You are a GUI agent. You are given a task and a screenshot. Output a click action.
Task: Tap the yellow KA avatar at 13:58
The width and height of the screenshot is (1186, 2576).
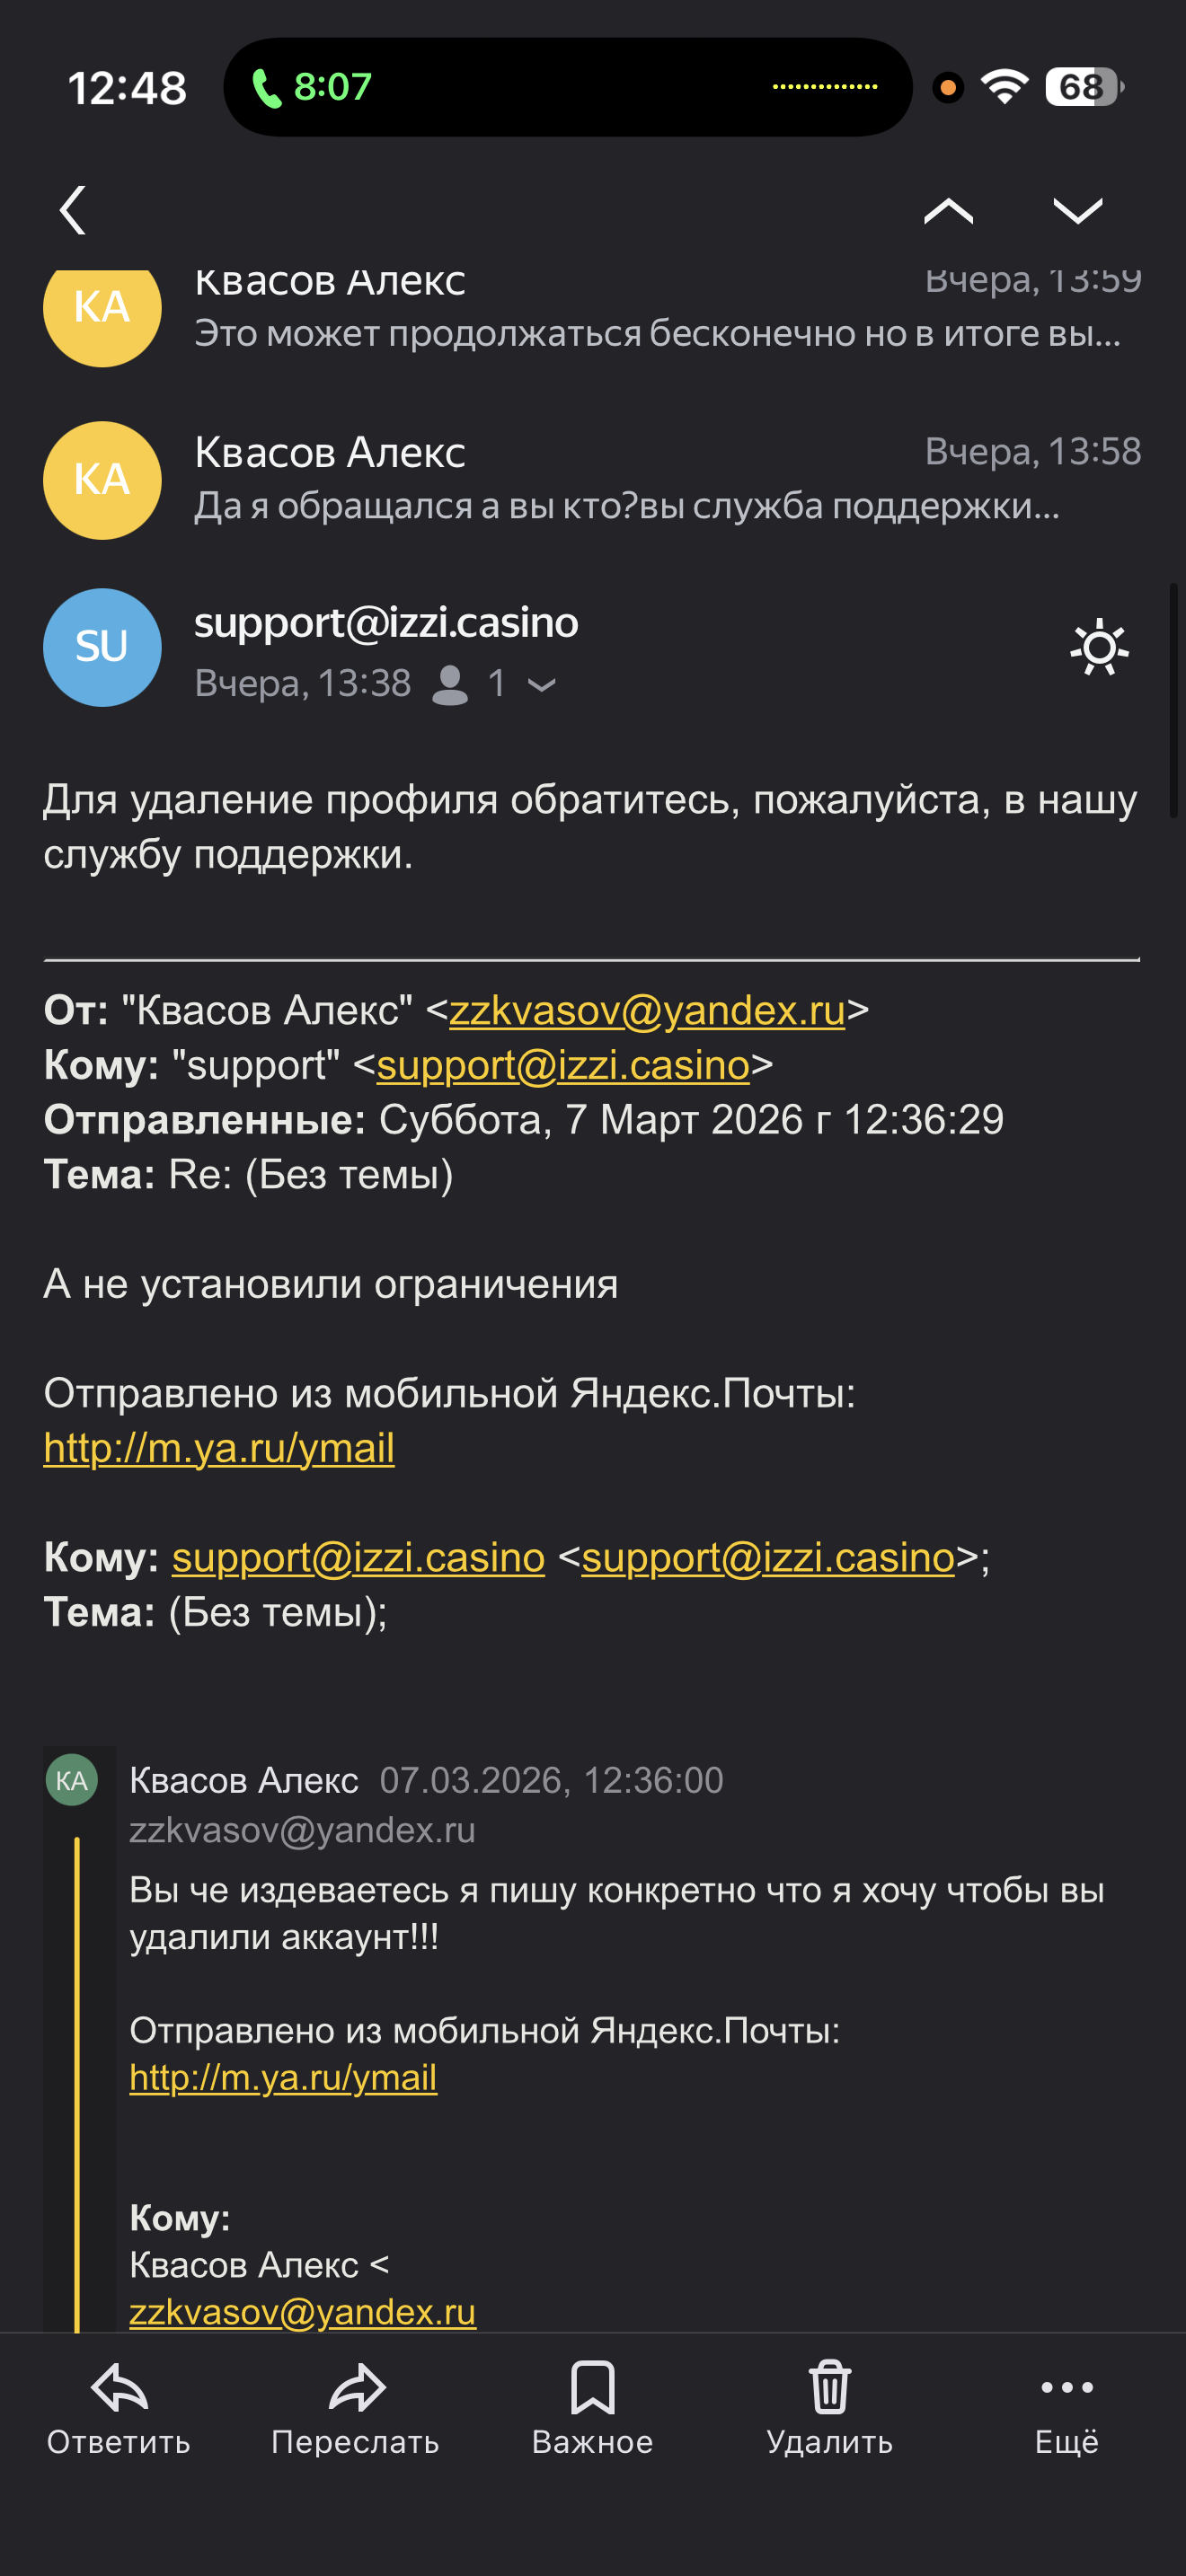(x=102, y=480)
